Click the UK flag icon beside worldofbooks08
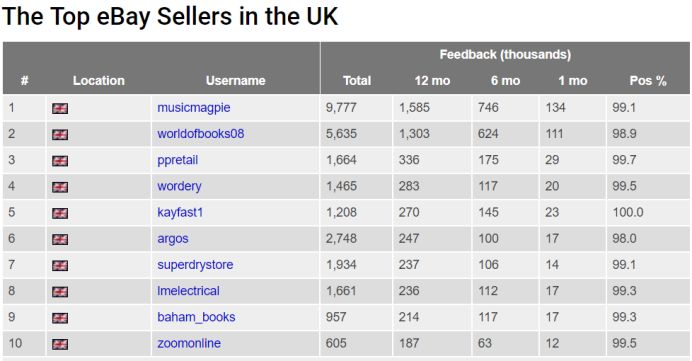The height and width of the screenshot is (361, 692). pos(60,135)
